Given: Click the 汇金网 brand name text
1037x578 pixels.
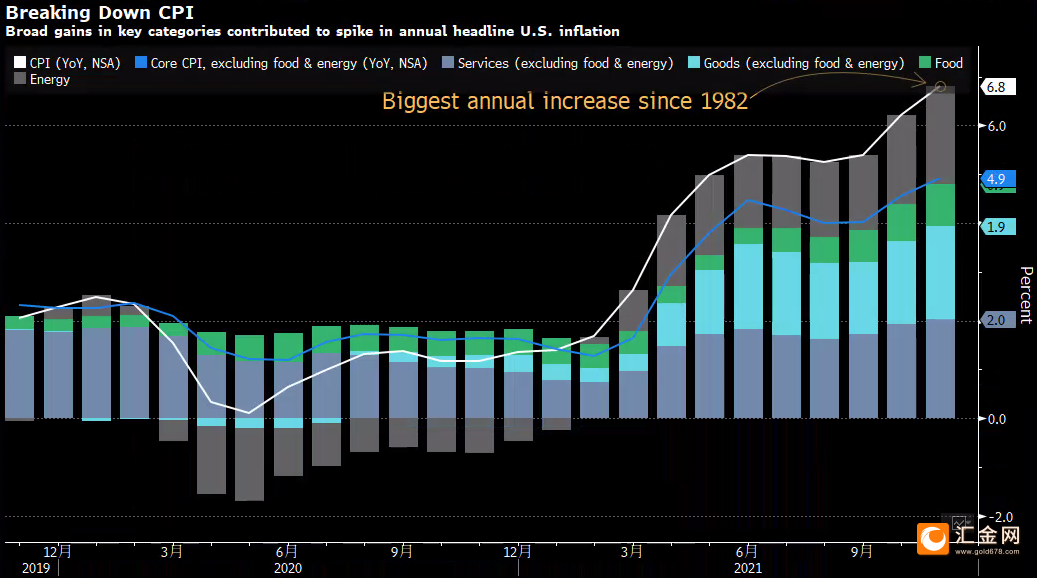Looking at the screenshot, I should coord(986,534).
